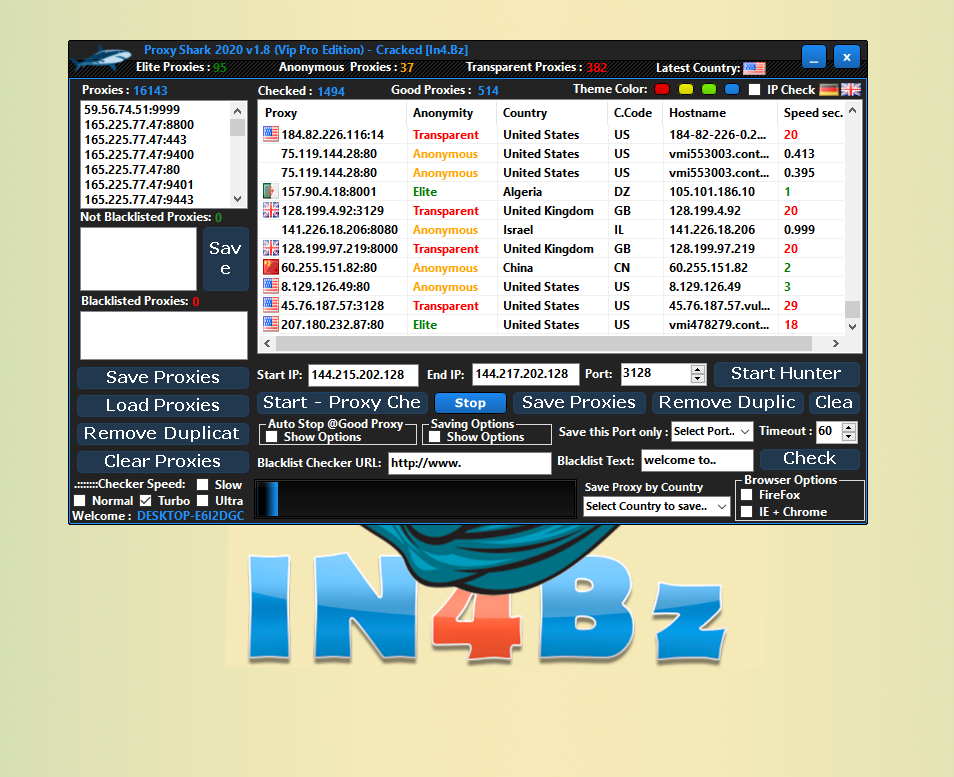Tick Auto Stop Show Options checkbox
Image resolution: width=954 pixels, height=777 pixels.
click(272, 437)
